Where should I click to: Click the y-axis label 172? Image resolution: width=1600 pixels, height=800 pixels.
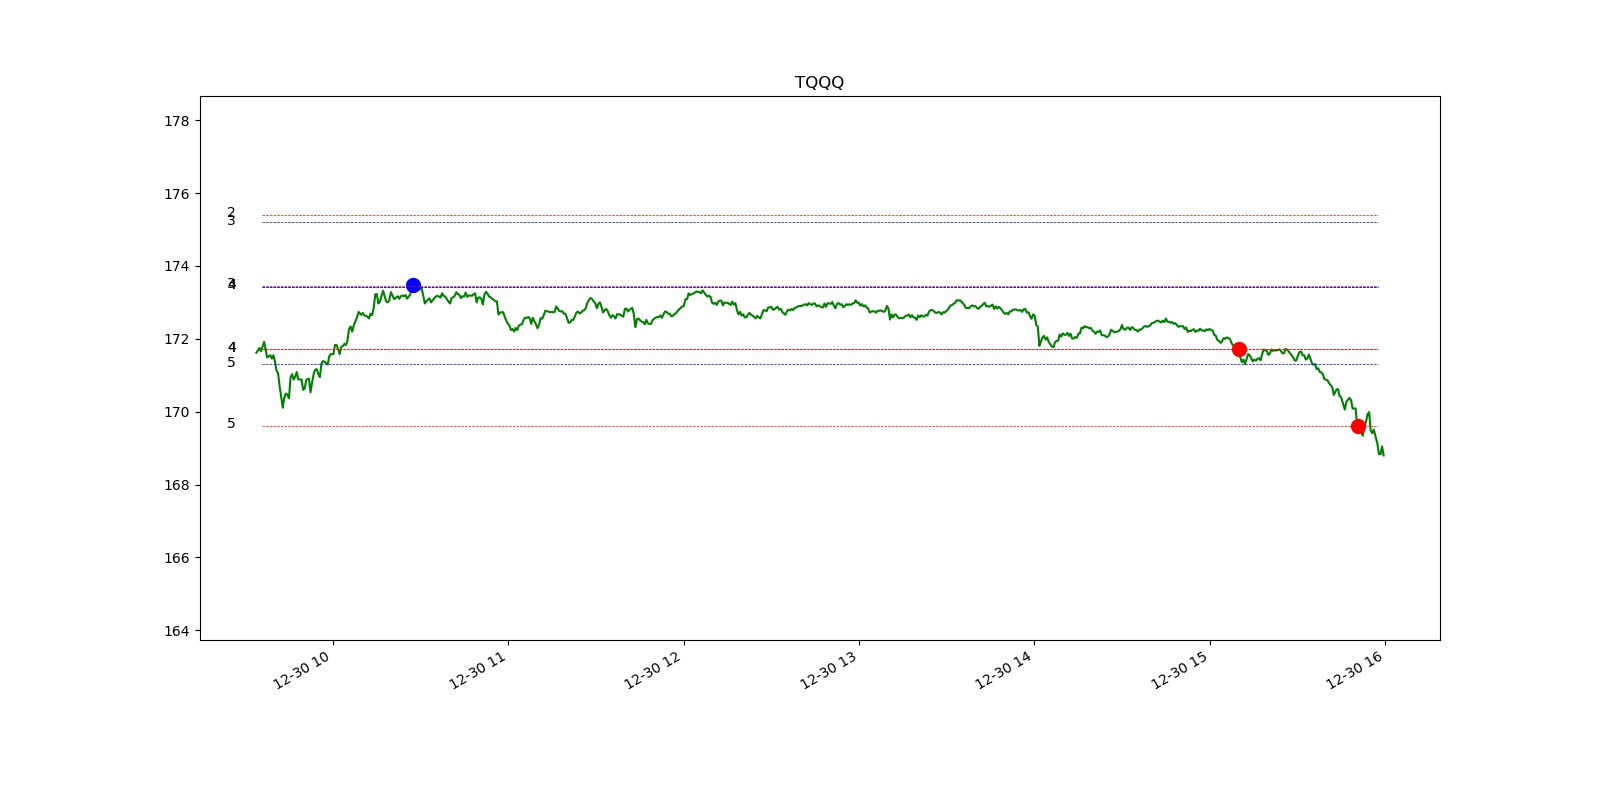[x=176, y=339]
